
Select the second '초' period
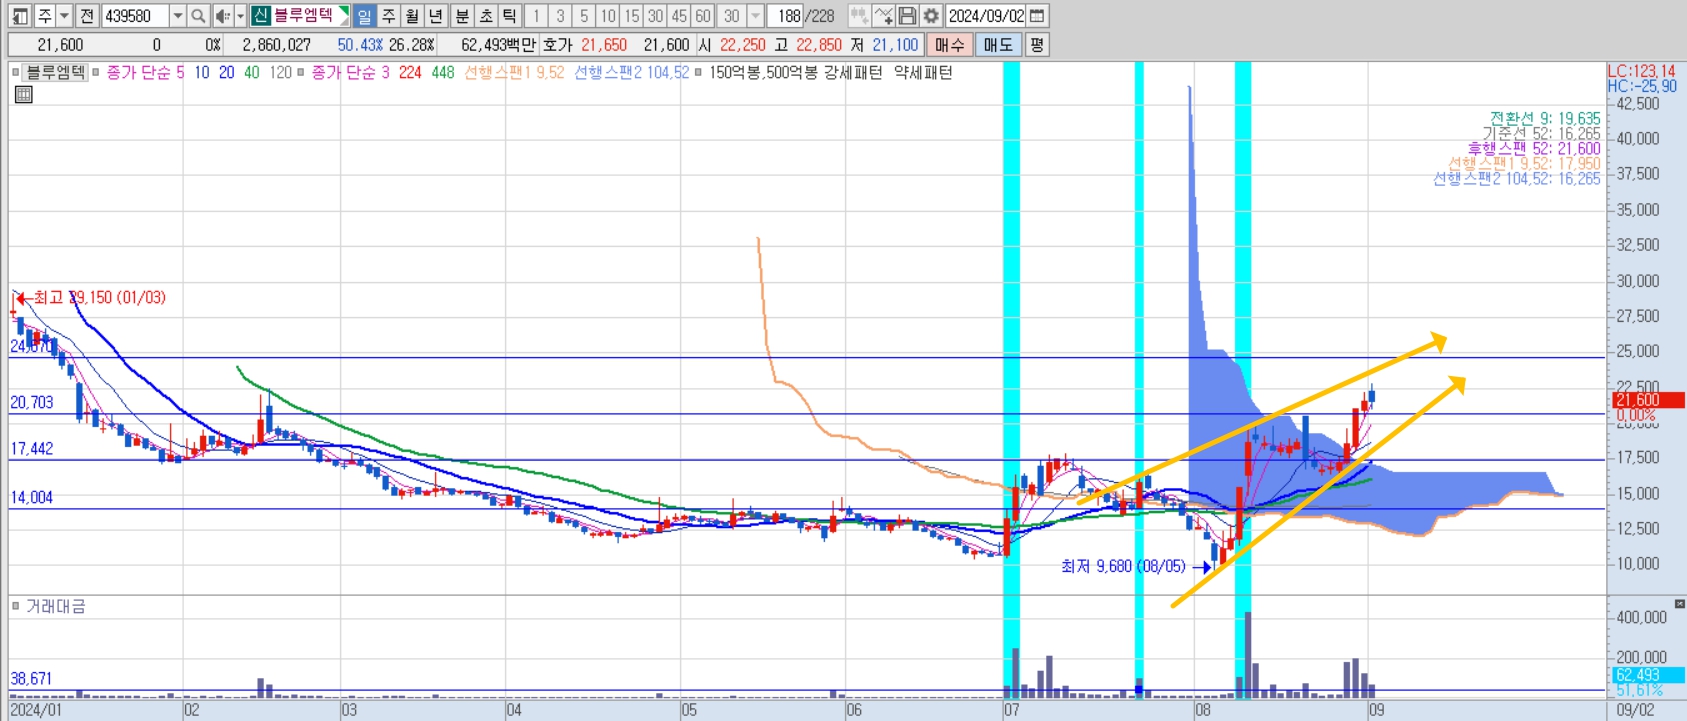(x=486, y=16)
